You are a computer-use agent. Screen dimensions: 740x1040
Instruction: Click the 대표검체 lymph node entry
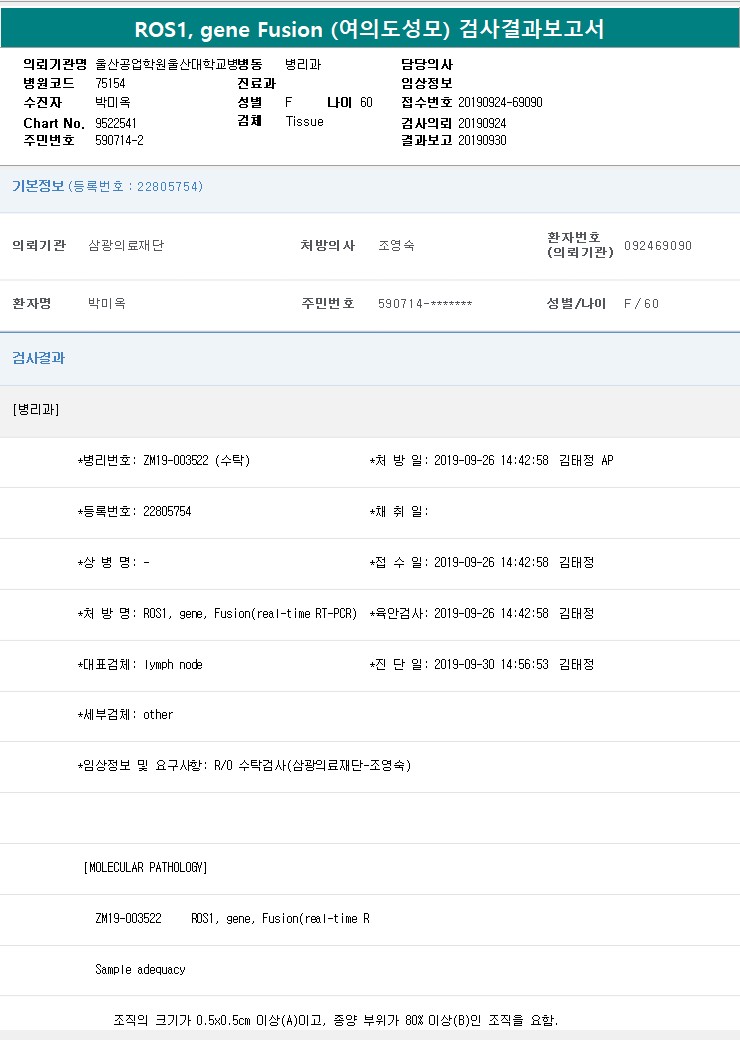coord(172,664)
